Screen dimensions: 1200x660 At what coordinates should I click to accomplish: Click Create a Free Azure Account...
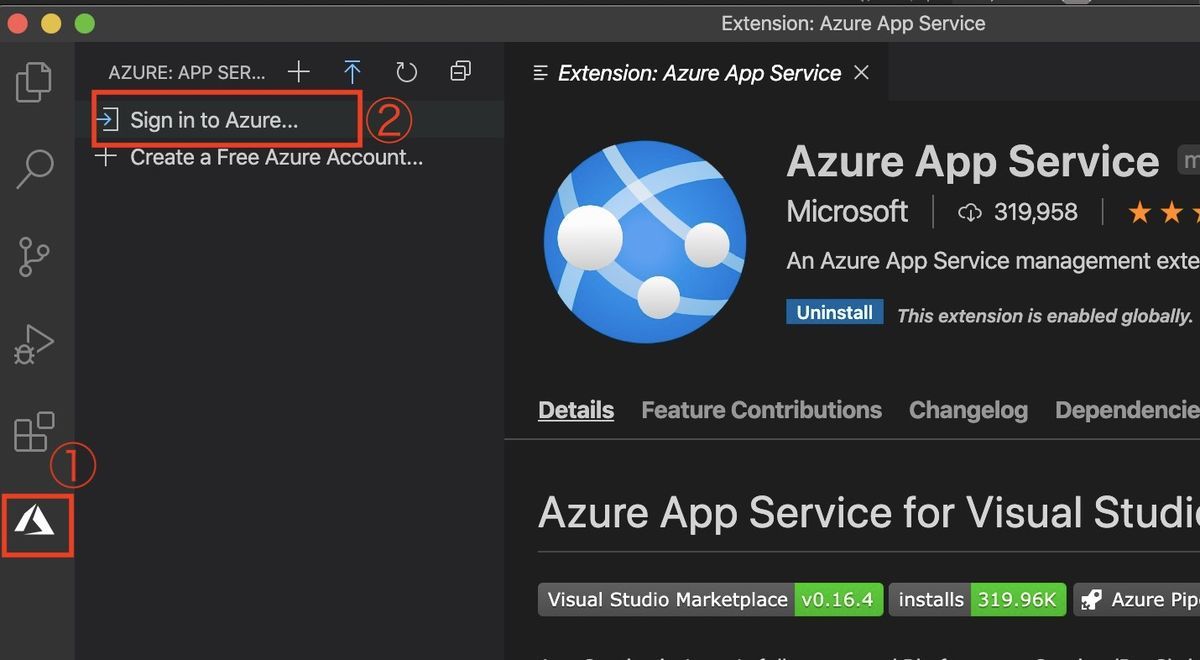point(290,157)
